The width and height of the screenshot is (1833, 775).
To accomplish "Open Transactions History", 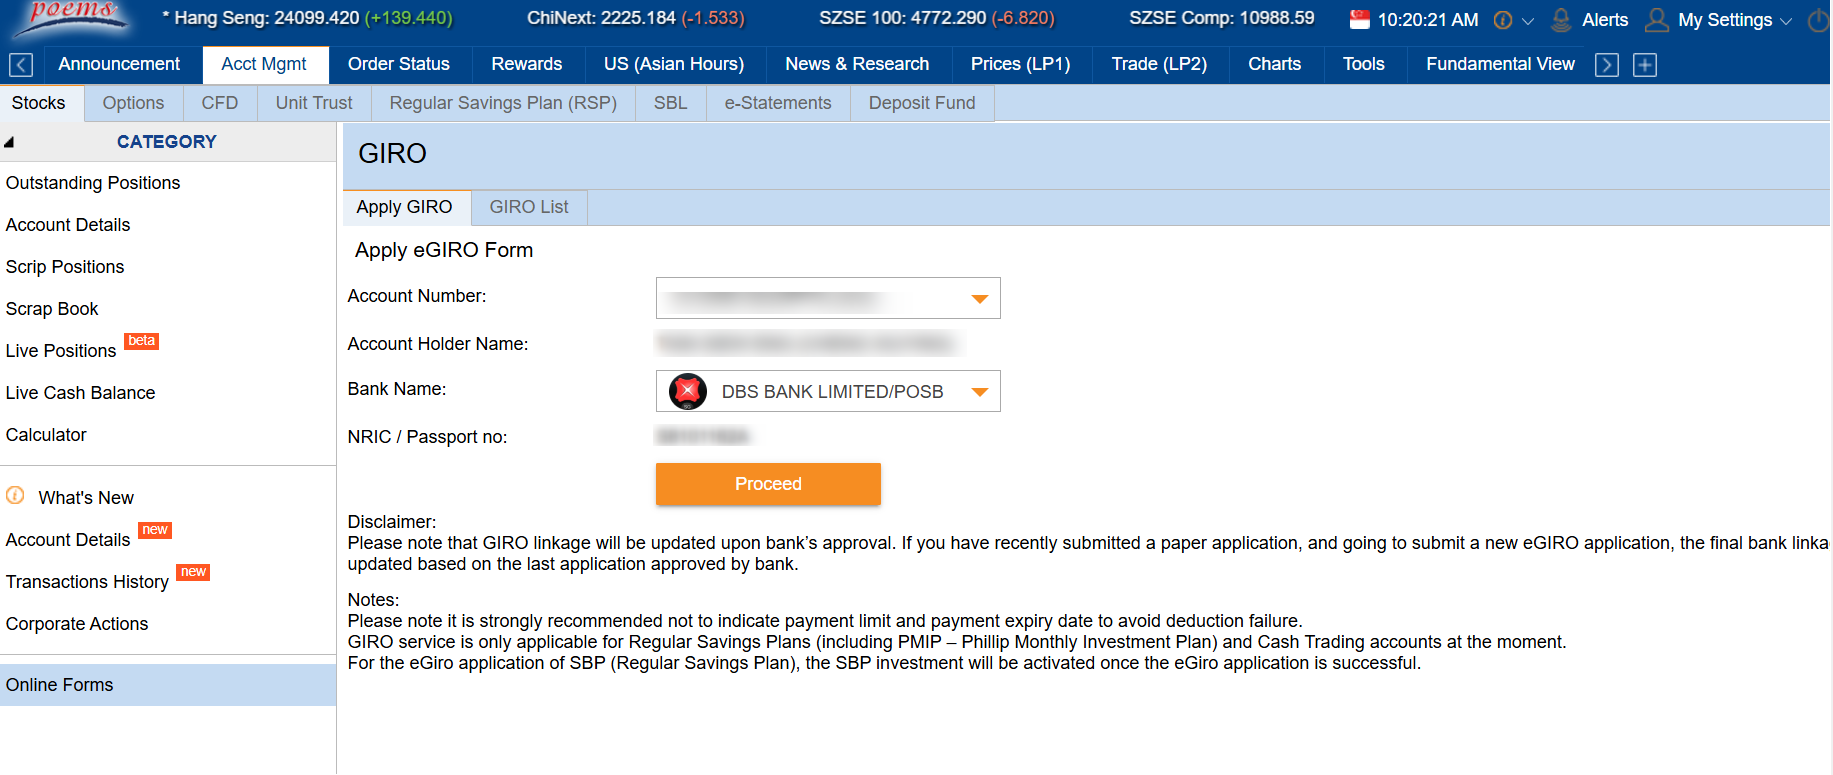I will [87, 582].
